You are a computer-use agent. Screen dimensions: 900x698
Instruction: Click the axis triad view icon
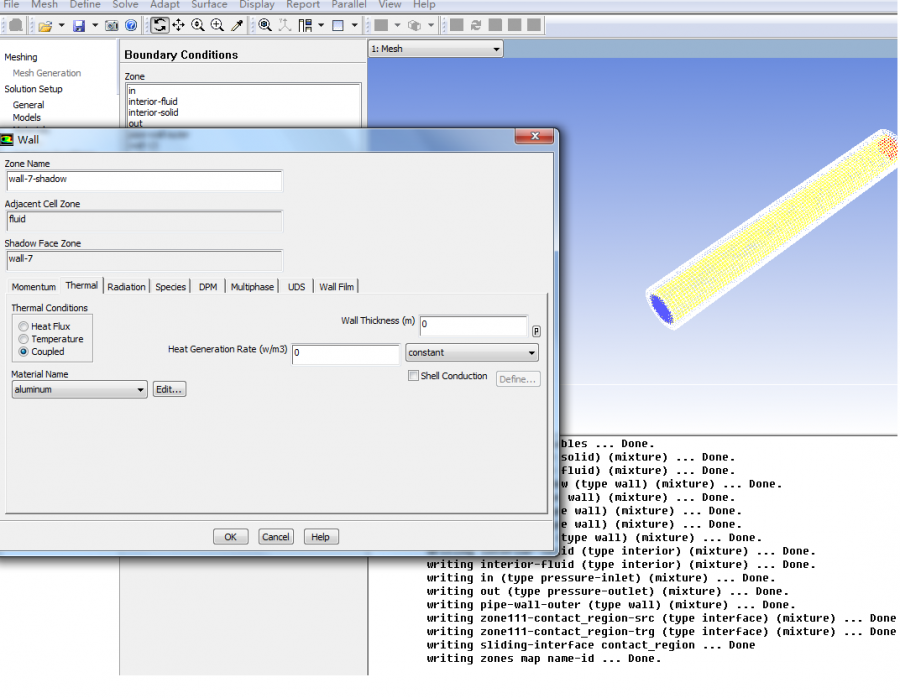click(x=285, y=25)
